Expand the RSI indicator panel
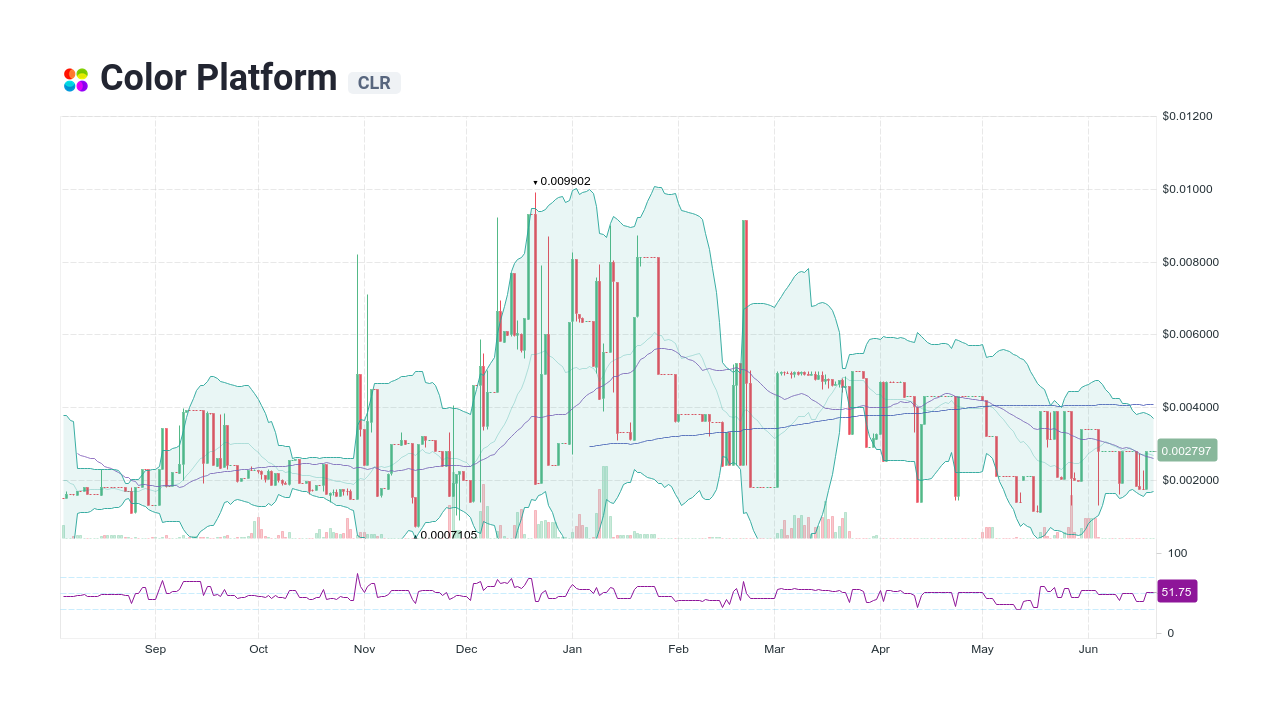 click(600, 590)
